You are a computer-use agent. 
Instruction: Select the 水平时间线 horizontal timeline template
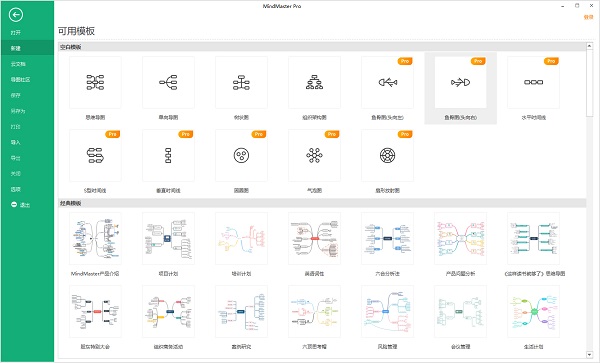(533, 82)
